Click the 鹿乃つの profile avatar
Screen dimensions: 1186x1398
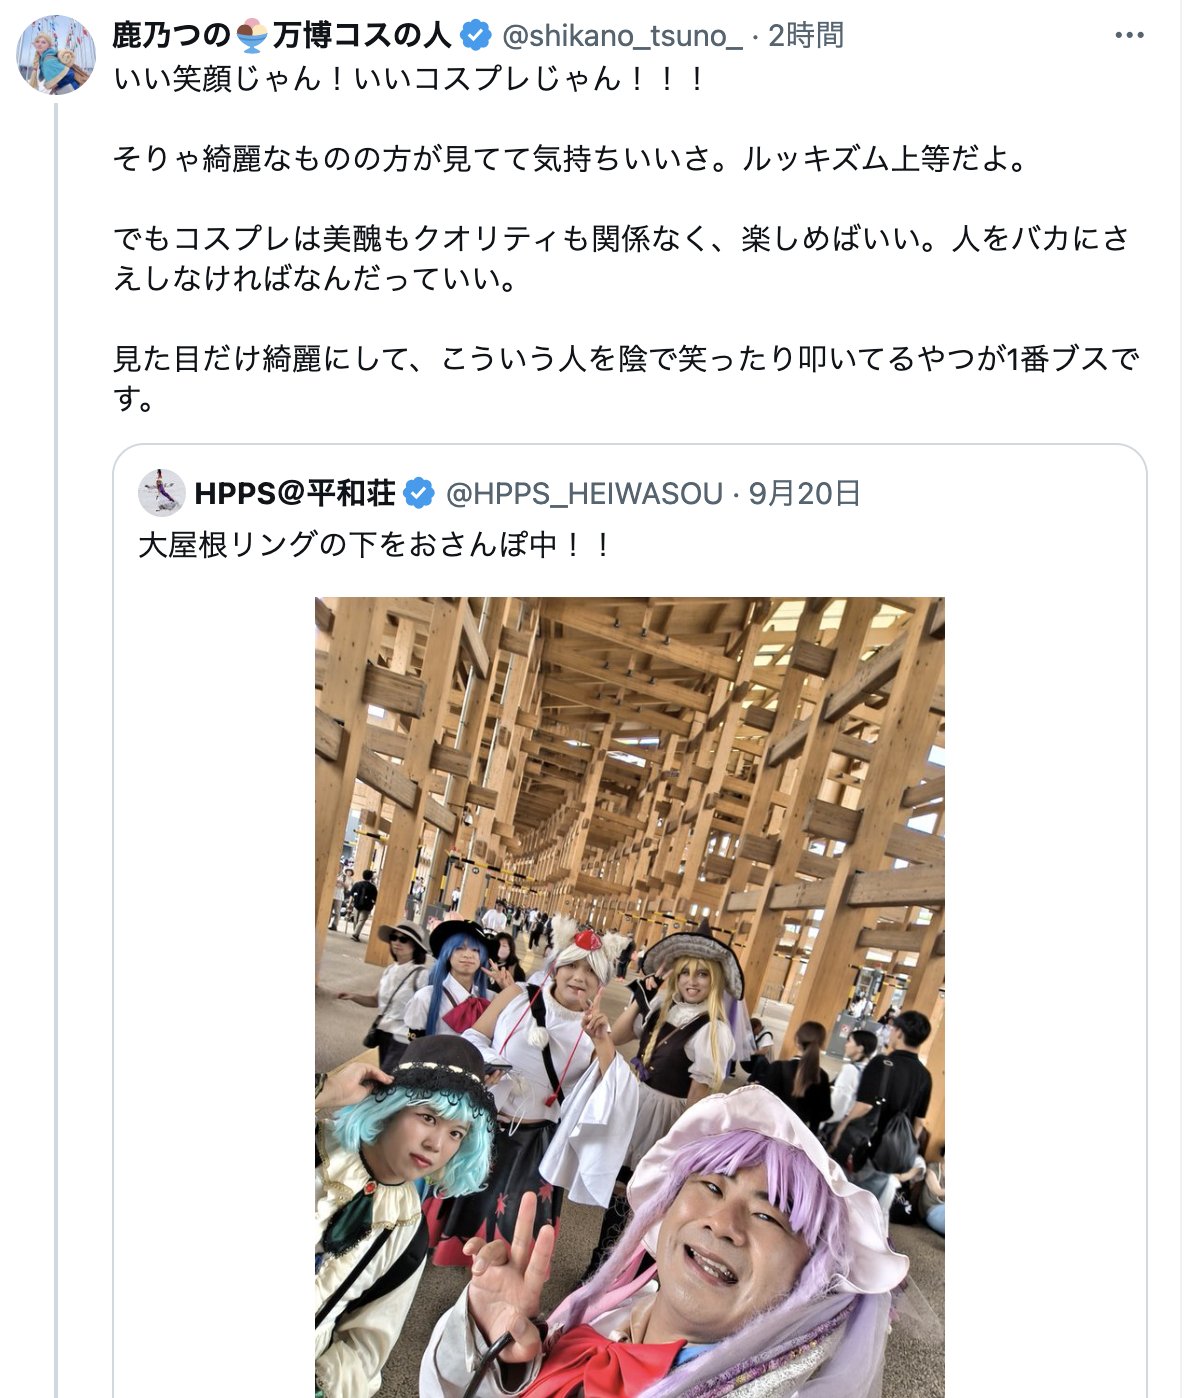pyautogui.click(x=56, y=54)
